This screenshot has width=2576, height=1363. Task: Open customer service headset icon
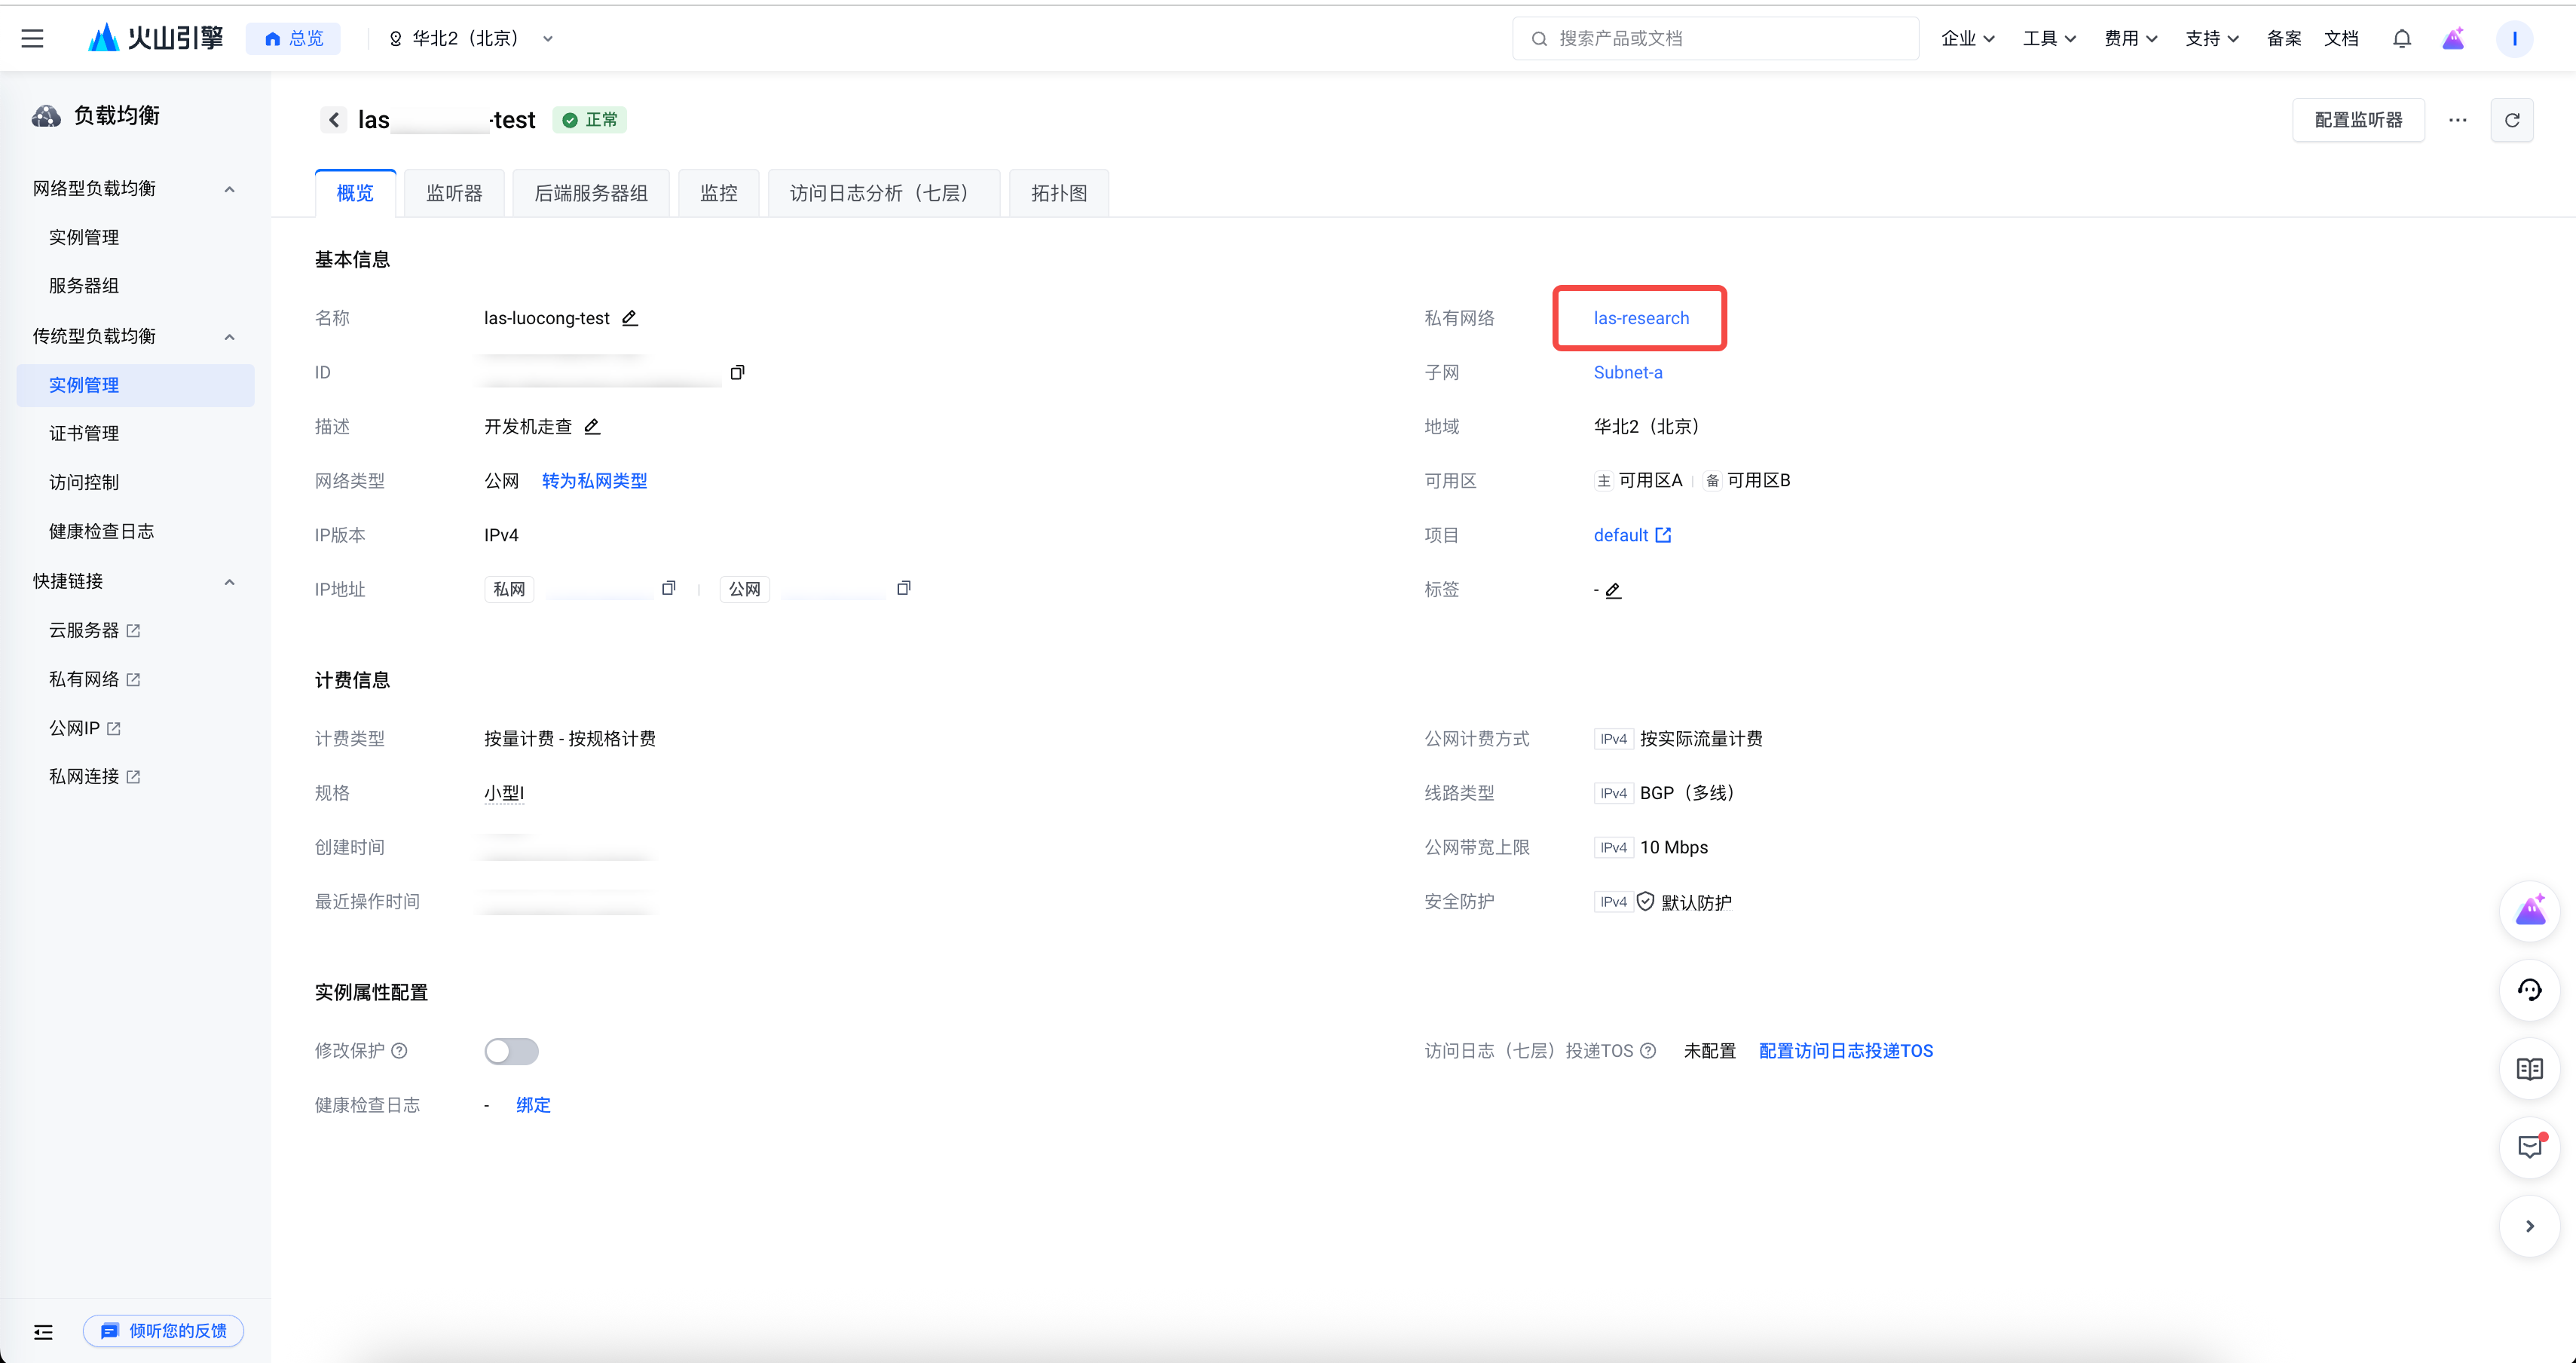pos(2529,990)
